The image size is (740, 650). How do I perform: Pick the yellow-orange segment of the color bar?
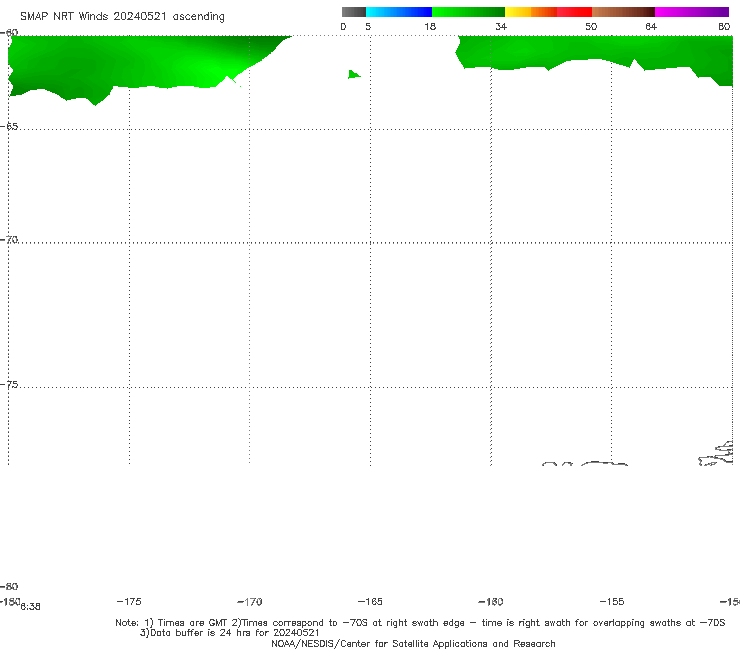[x=531, y=12]
